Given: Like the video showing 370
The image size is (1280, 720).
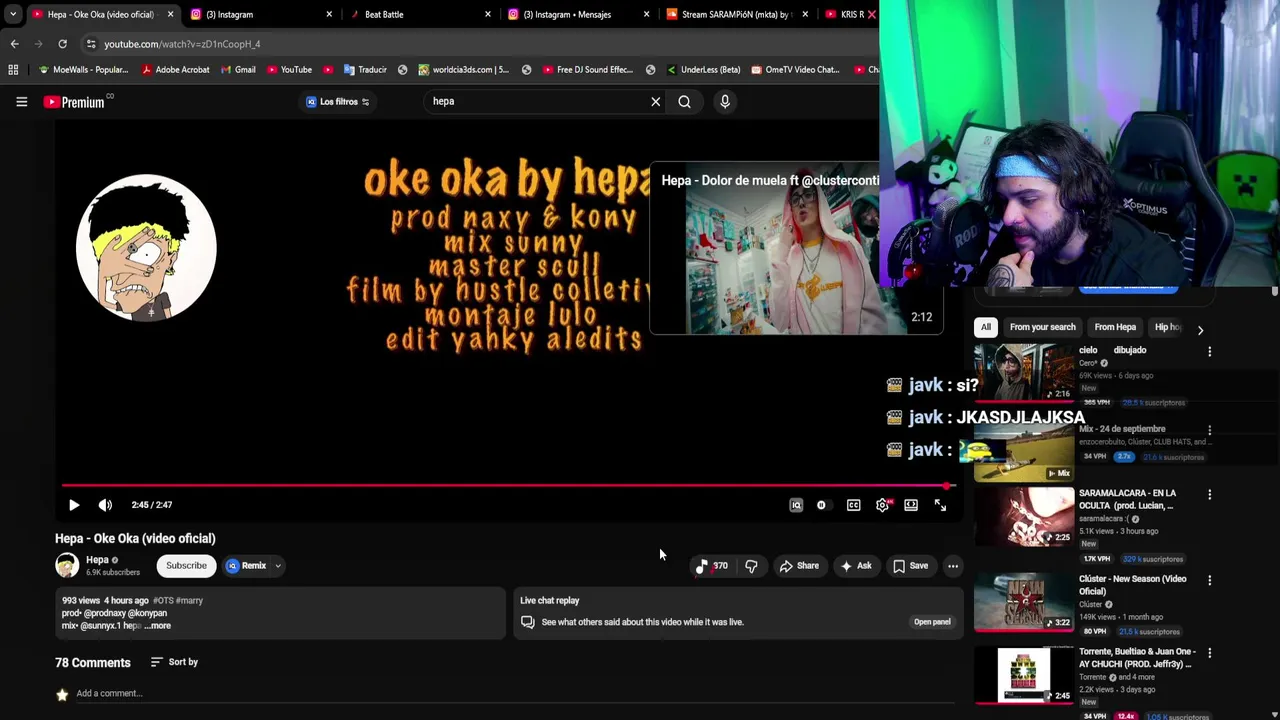Looking at the screenshot, I should [712, 566].
